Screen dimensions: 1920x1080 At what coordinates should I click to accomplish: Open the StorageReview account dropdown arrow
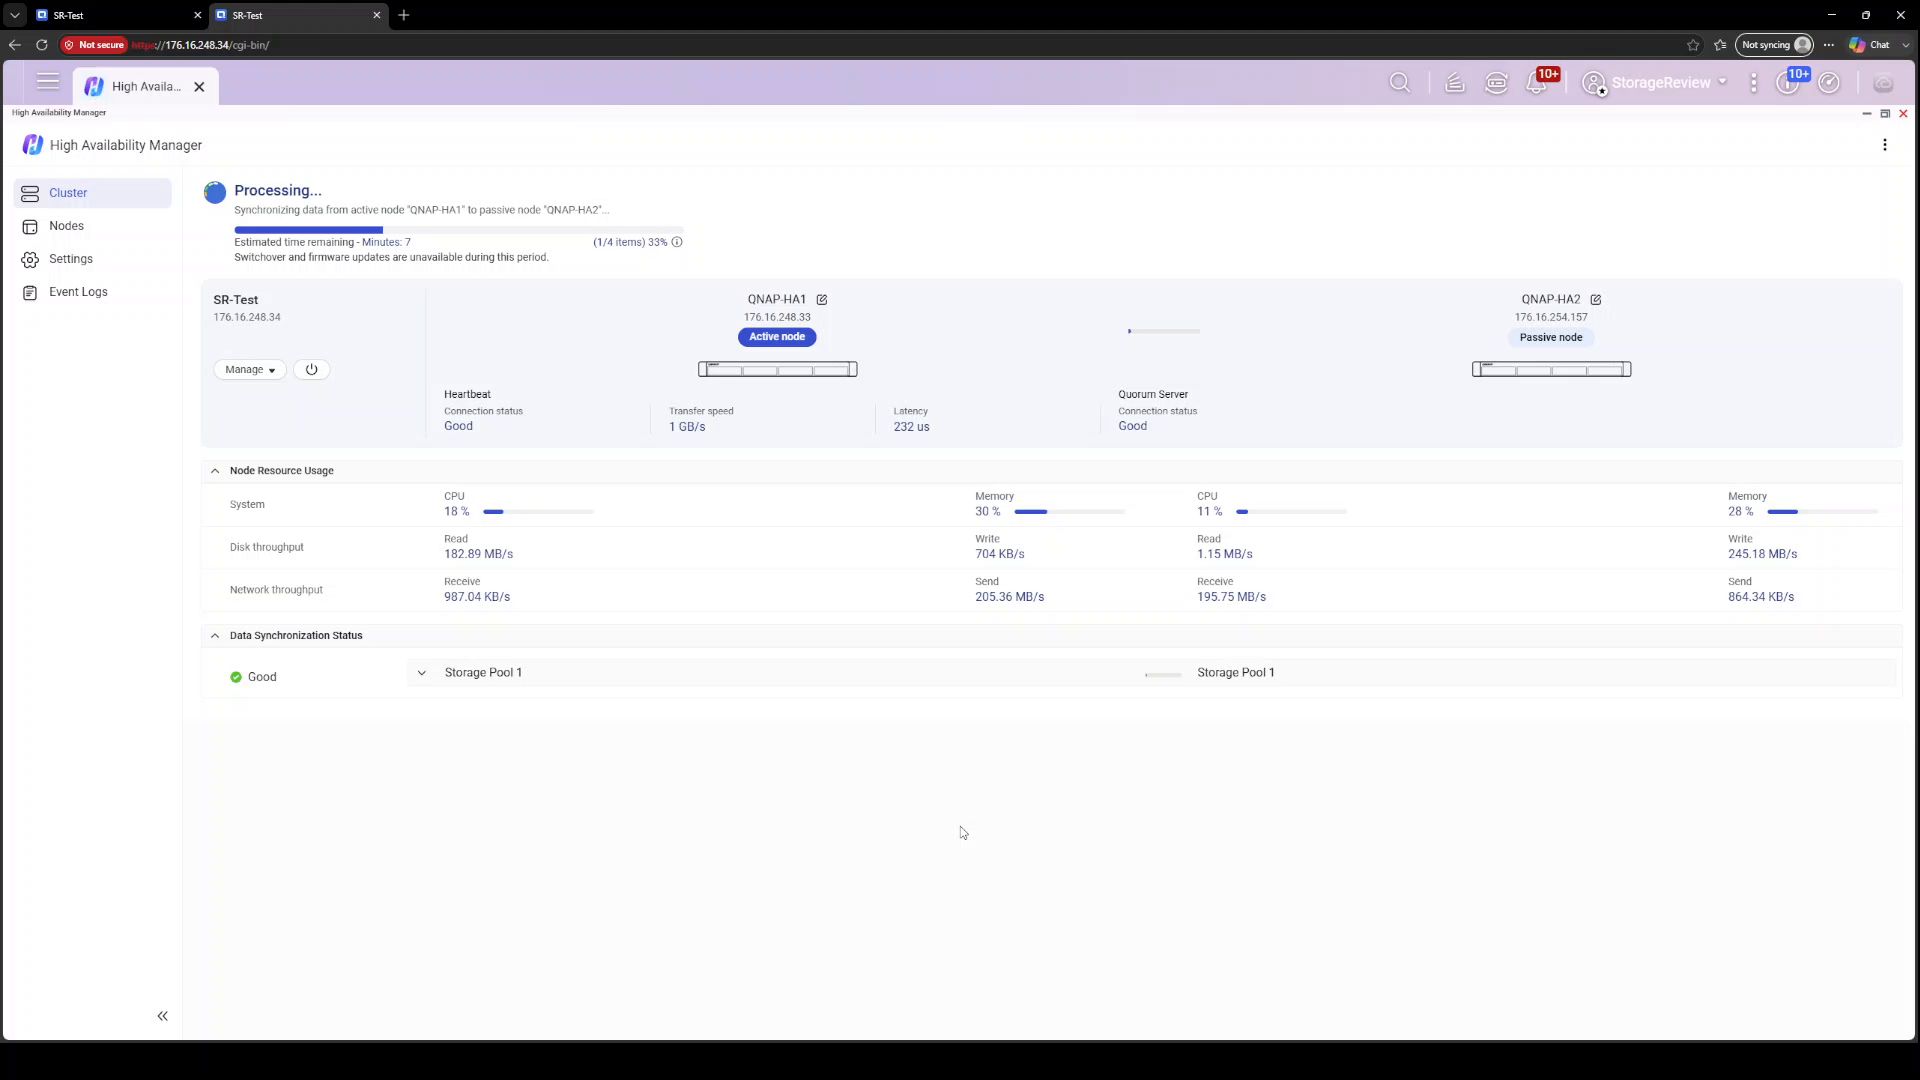1722,82
